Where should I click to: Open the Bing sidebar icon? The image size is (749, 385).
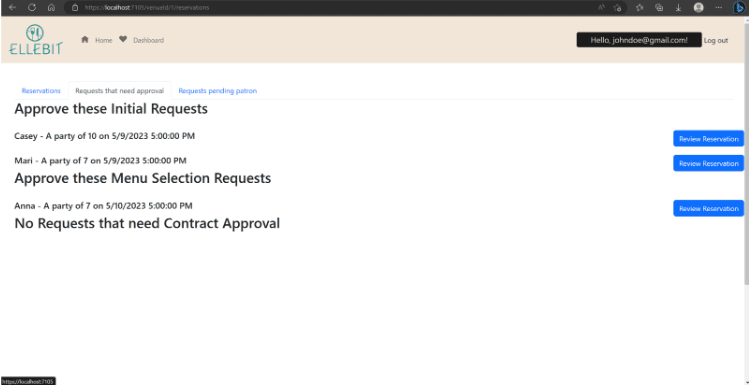pyautogui.click(x=740, y=8)
